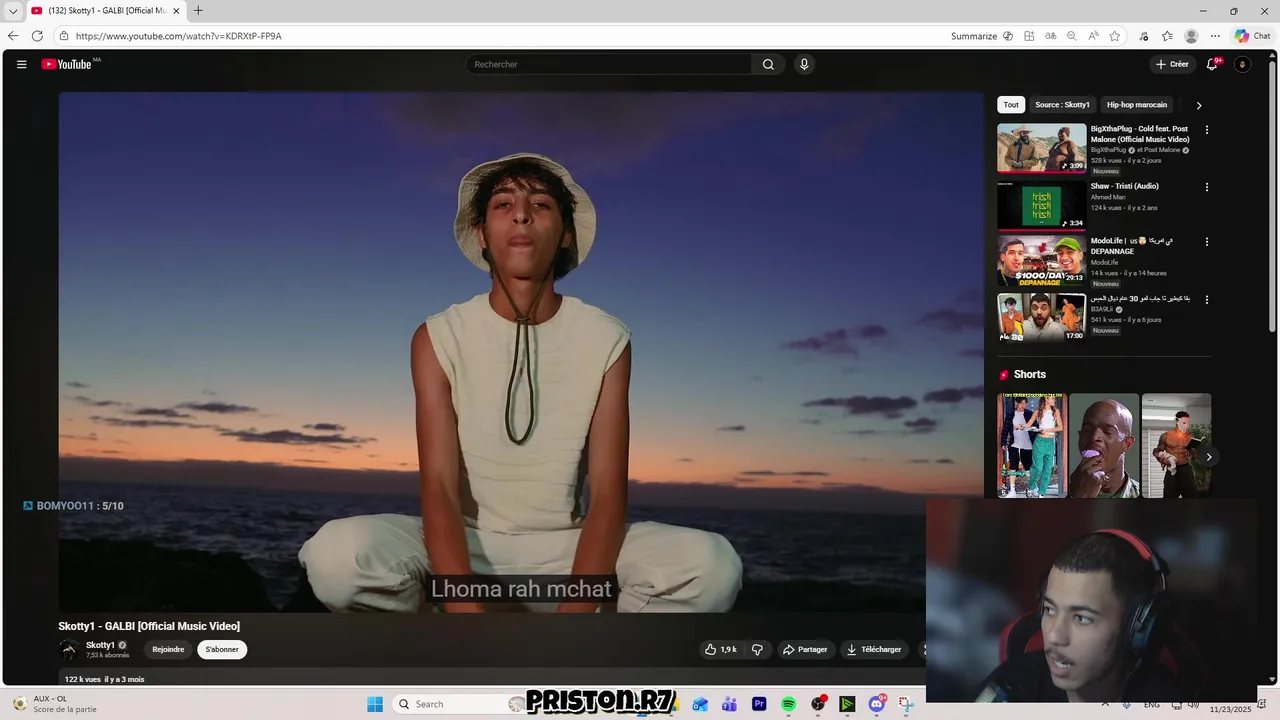
Task: Click the video player to pause
Action: click(x=521, y=352)
